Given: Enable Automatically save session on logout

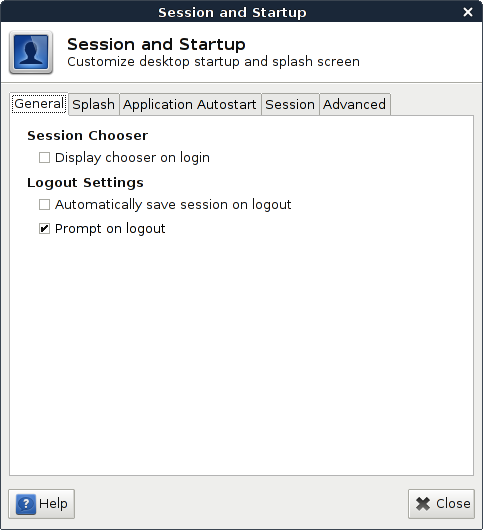Looking at the screenshot, I should (44, 204).
